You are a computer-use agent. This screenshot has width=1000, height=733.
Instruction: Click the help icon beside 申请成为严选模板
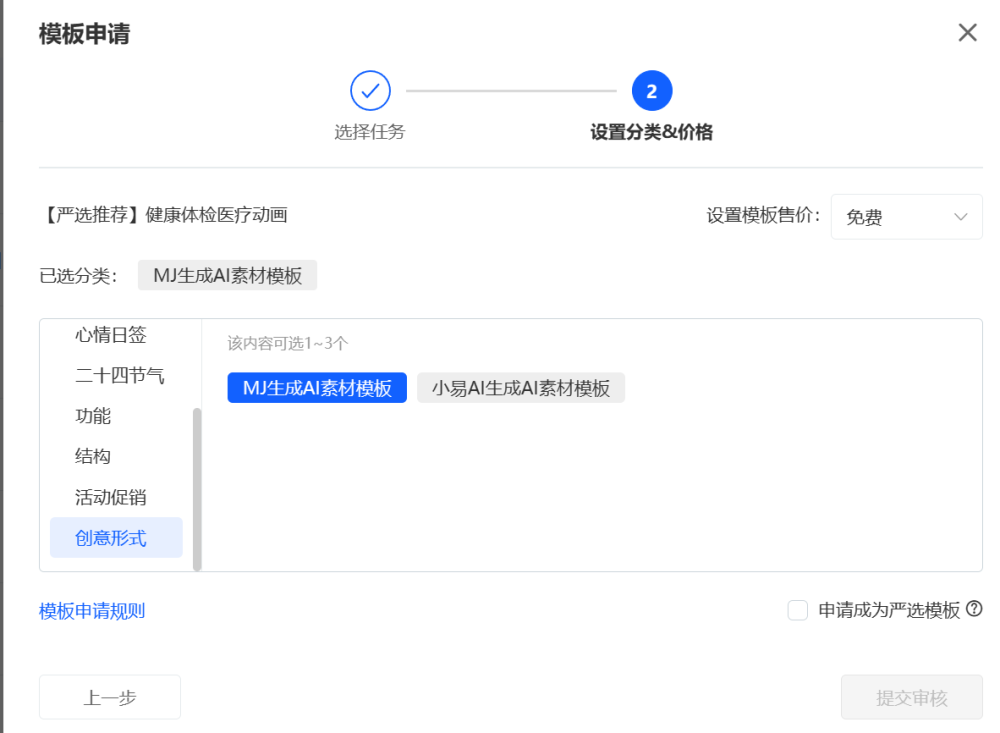[974, 609]
